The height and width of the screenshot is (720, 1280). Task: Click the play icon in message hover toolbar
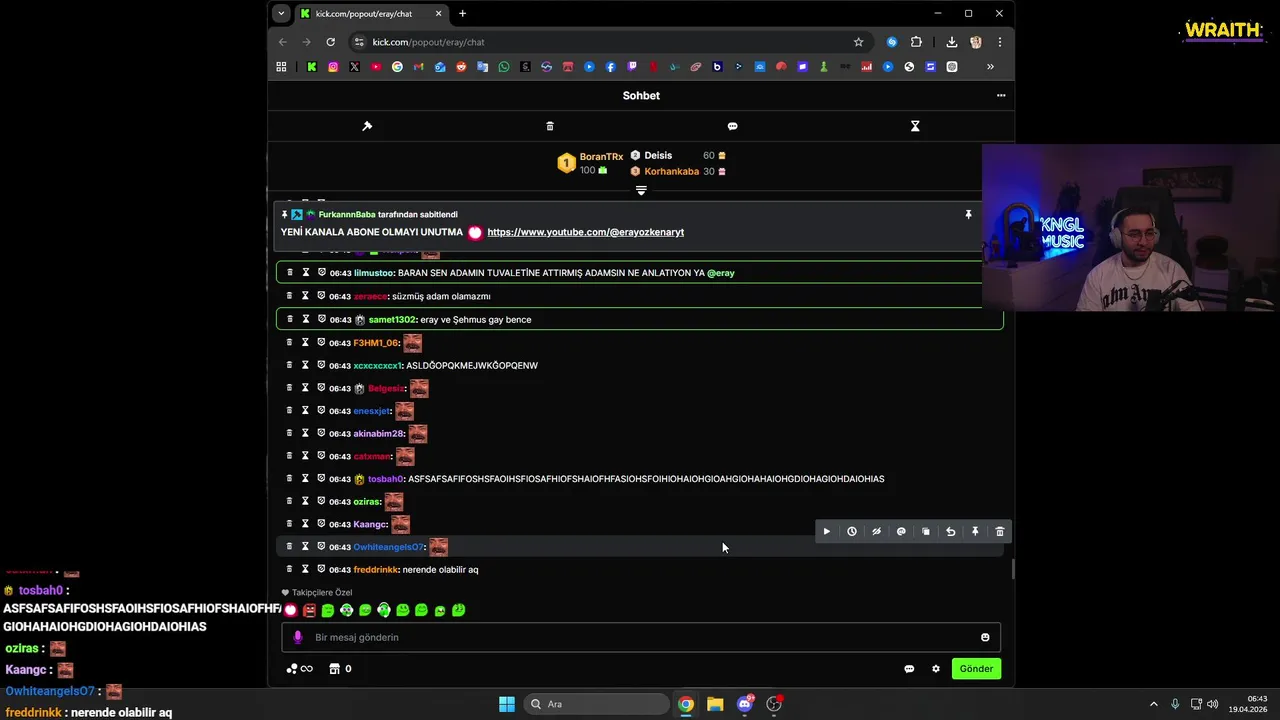tap(826, 532)
